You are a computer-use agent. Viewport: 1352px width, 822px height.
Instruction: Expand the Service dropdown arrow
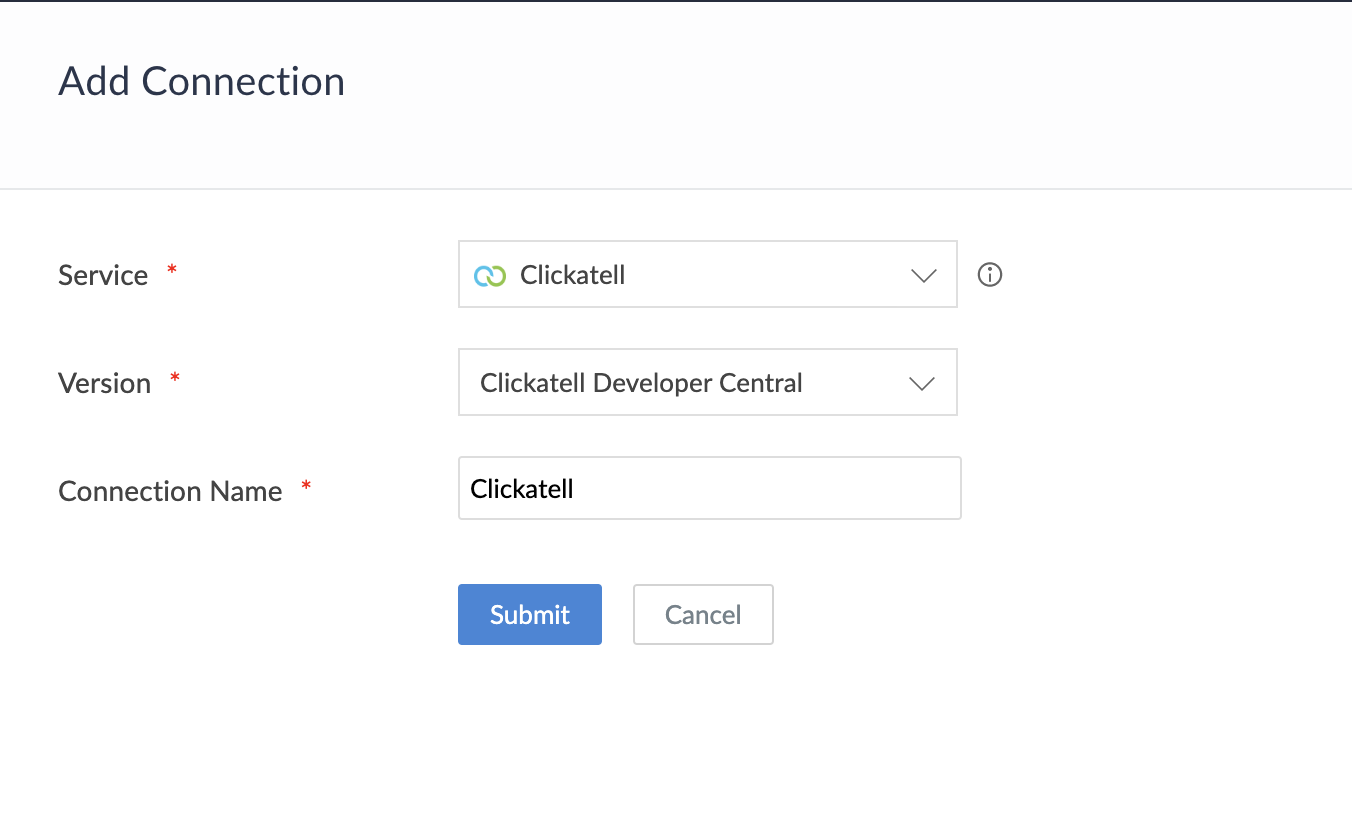(x=923, y=275)
